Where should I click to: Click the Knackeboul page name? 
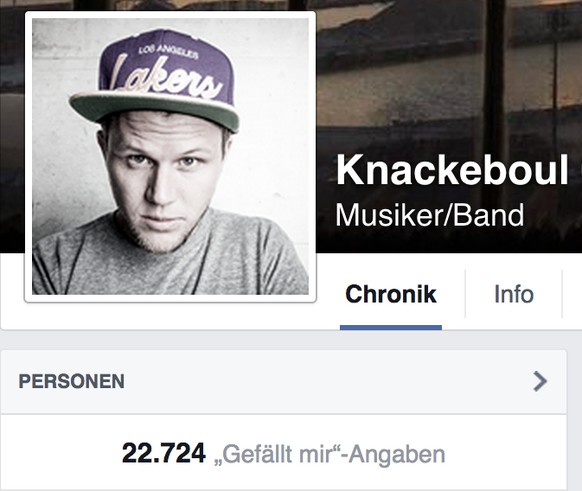pos(452,170)
